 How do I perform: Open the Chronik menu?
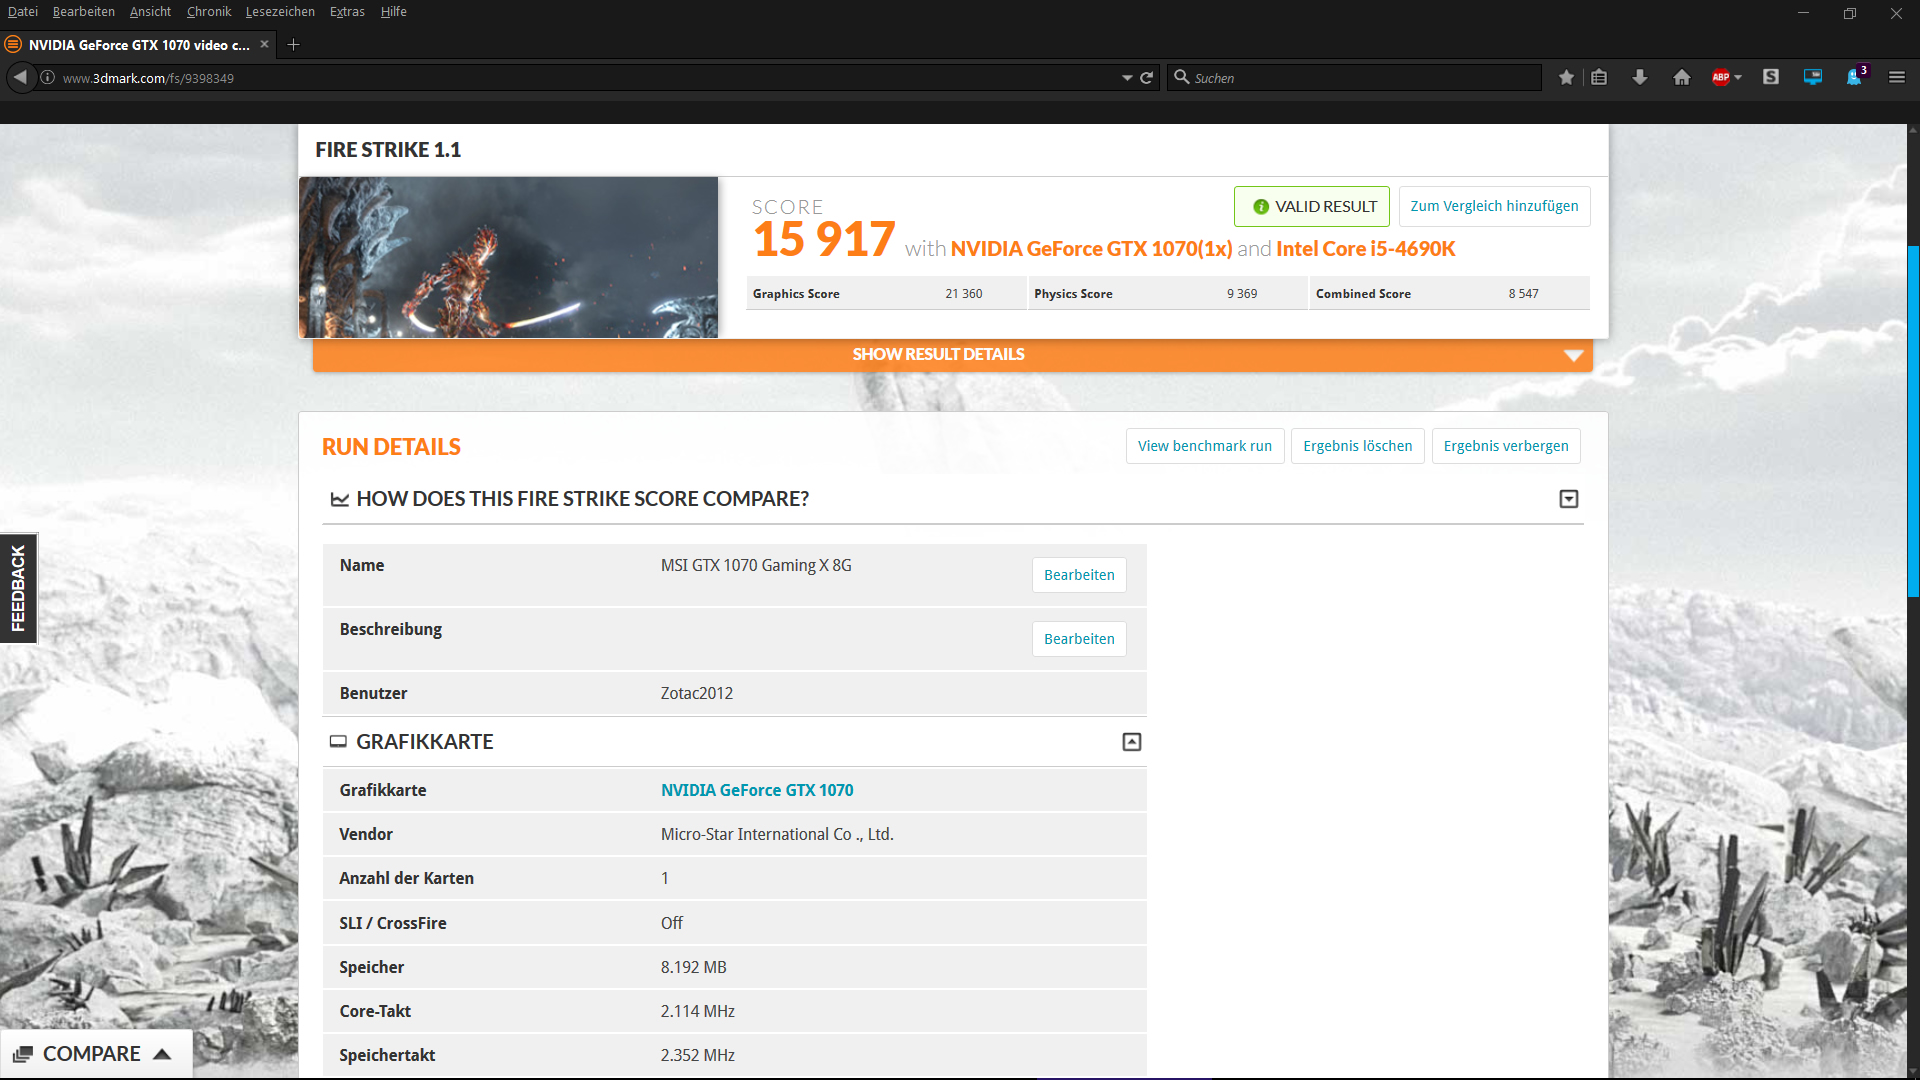pyautogui.click(x=208, y=12)
